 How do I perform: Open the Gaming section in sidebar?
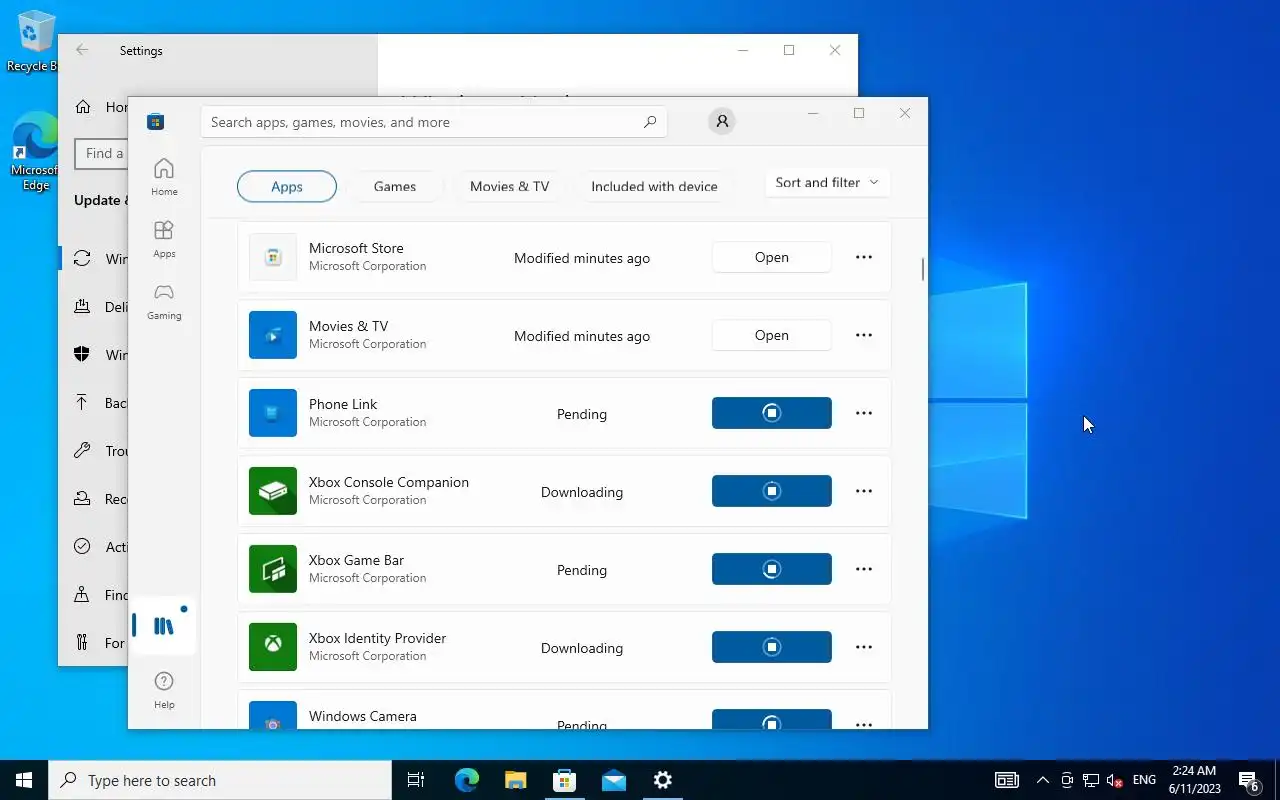click(164, 301)
